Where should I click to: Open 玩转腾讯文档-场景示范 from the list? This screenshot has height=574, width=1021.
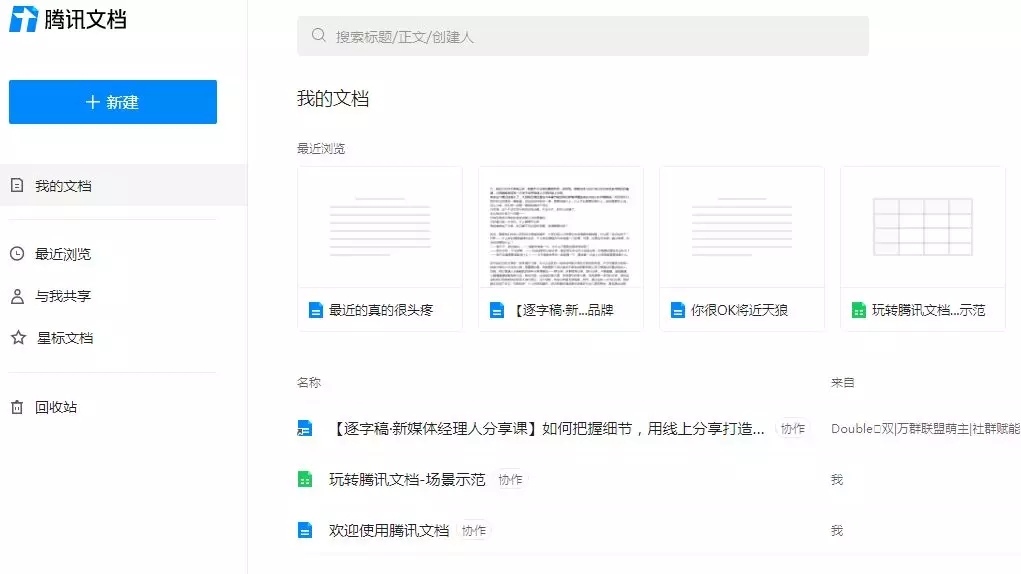click(x=407, y=480)
